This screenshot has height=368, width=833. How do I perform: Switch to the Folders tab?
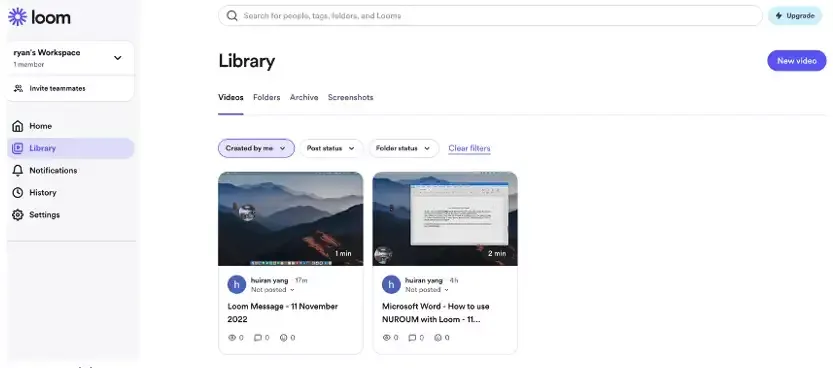click(267, 98)
